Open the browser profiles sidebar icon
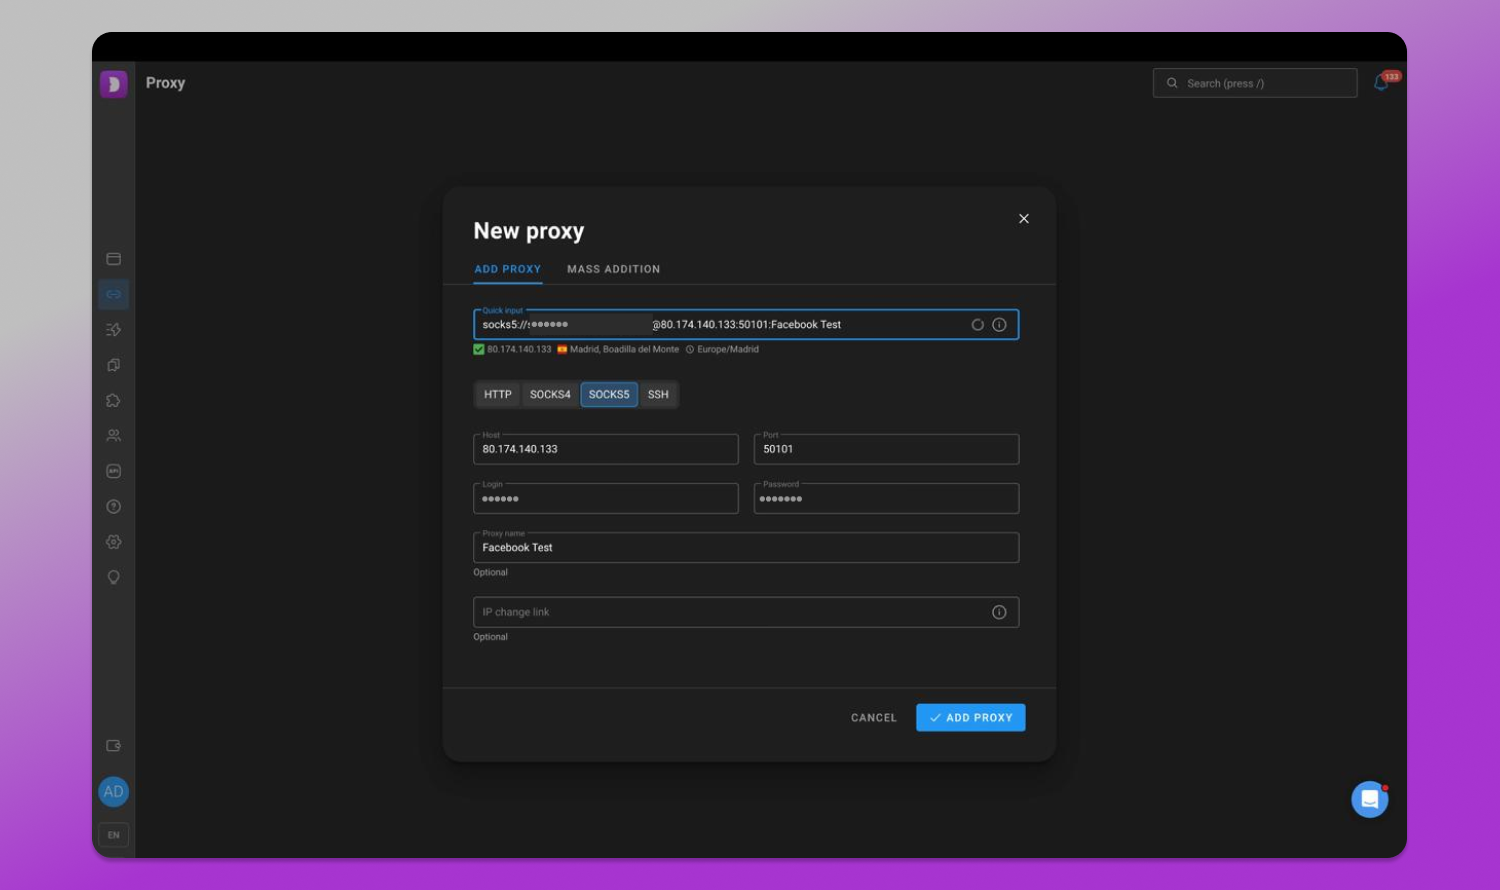1500x890 pixels. pyautogui.click(x=114, y=259)
